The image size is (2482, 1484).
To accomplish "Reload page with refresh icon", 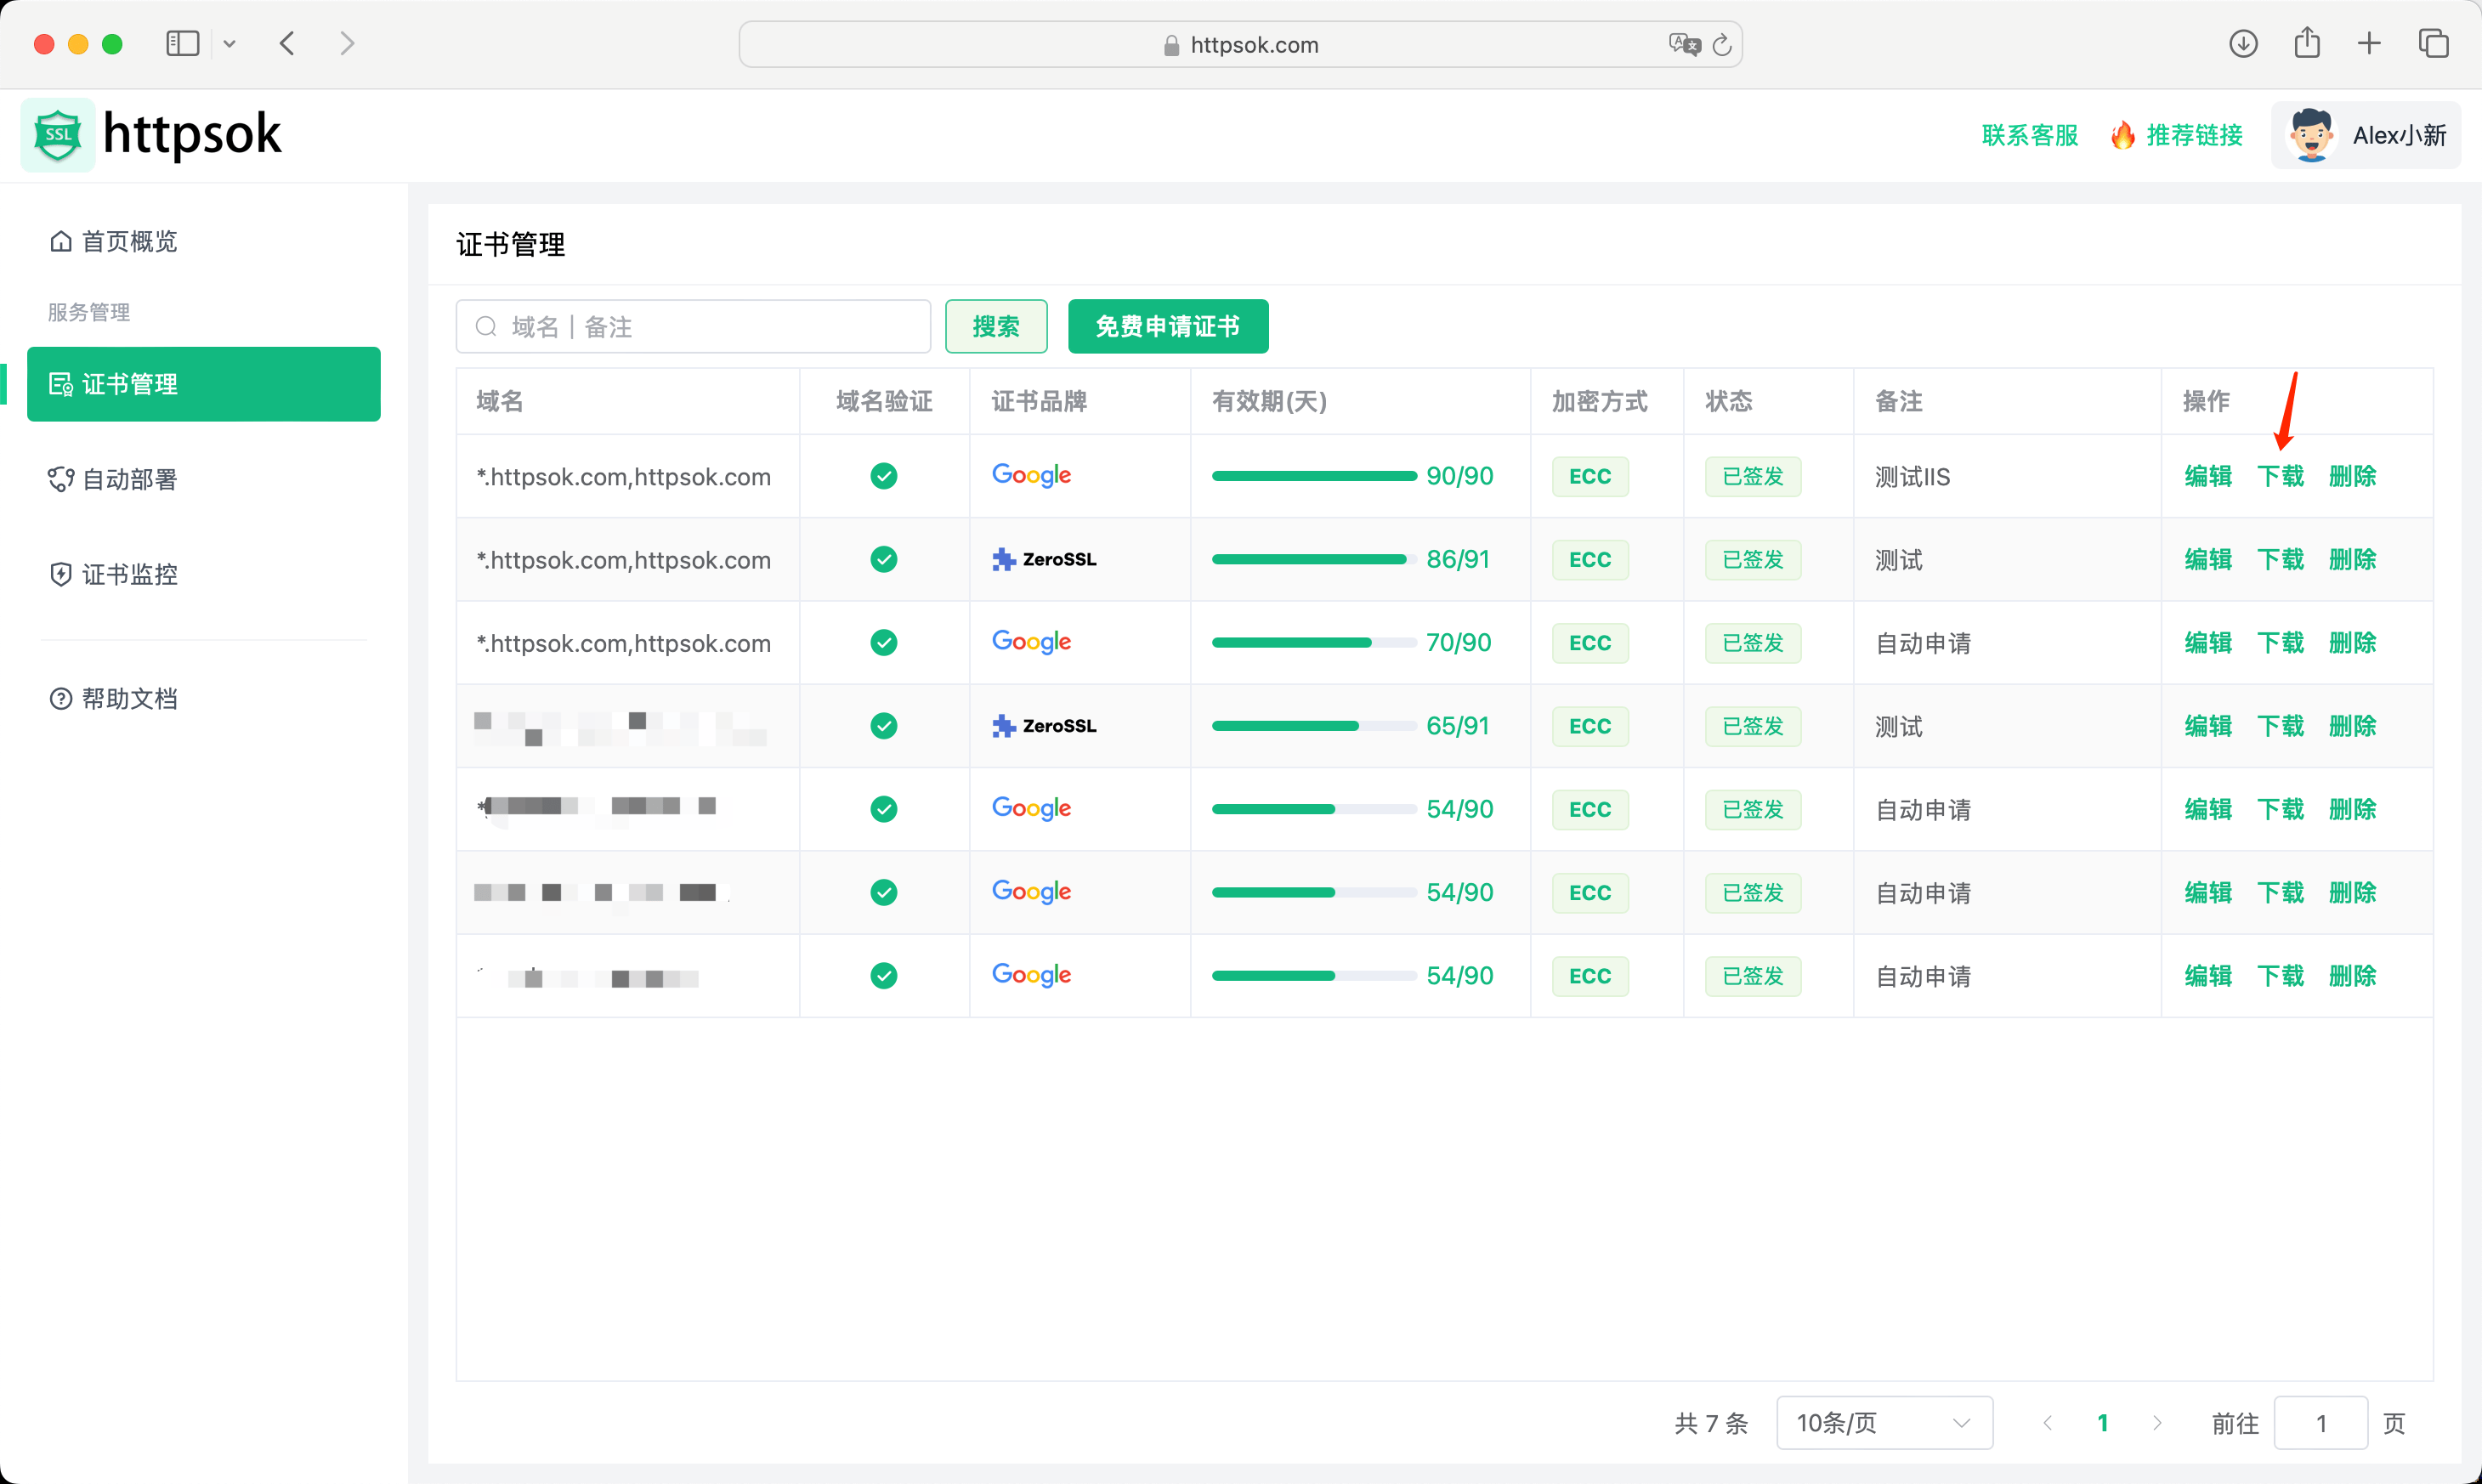I will click(x=1722, y=45).
